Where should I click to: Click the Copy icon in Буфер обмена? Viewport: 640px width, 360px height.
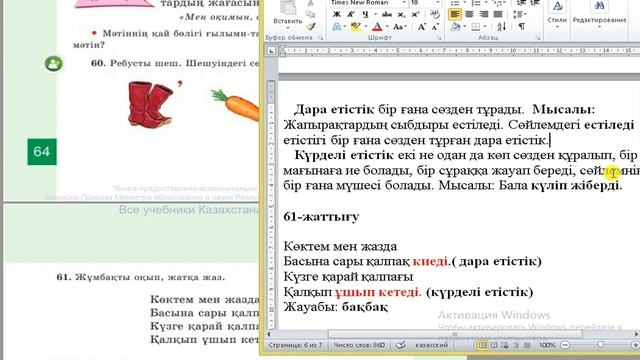pos(311,14)
